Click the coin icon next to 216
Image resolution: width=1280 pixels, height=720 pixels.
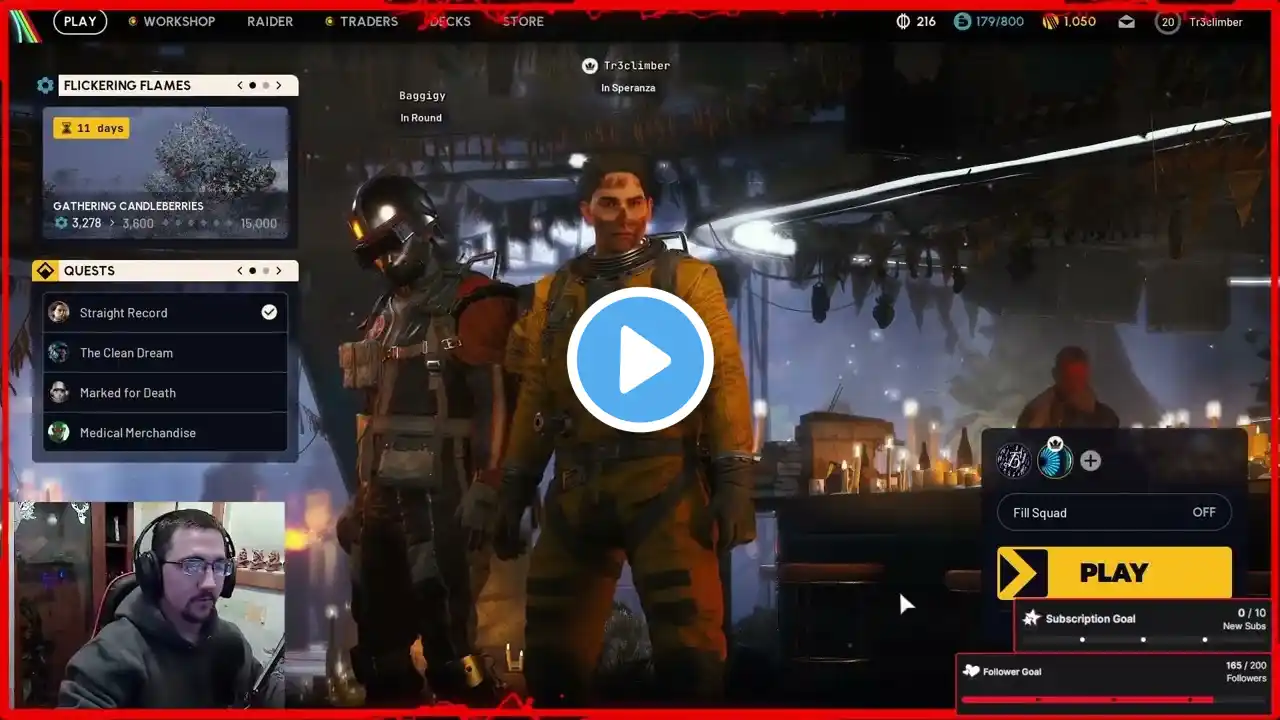point(903,22)
